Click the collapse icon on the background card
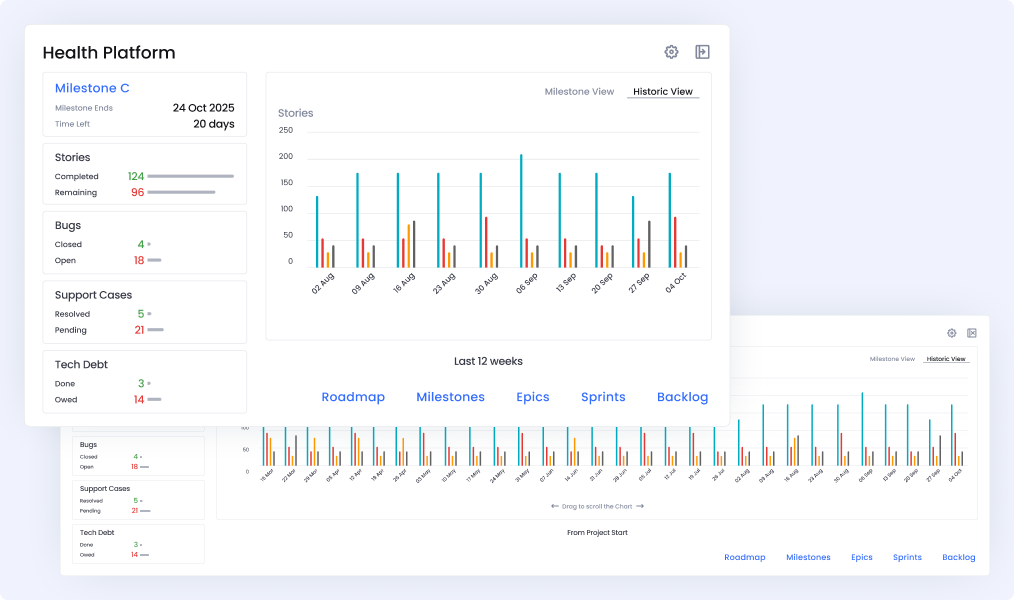This screenshot has width=1014, height=600. (x=971, y=333)
